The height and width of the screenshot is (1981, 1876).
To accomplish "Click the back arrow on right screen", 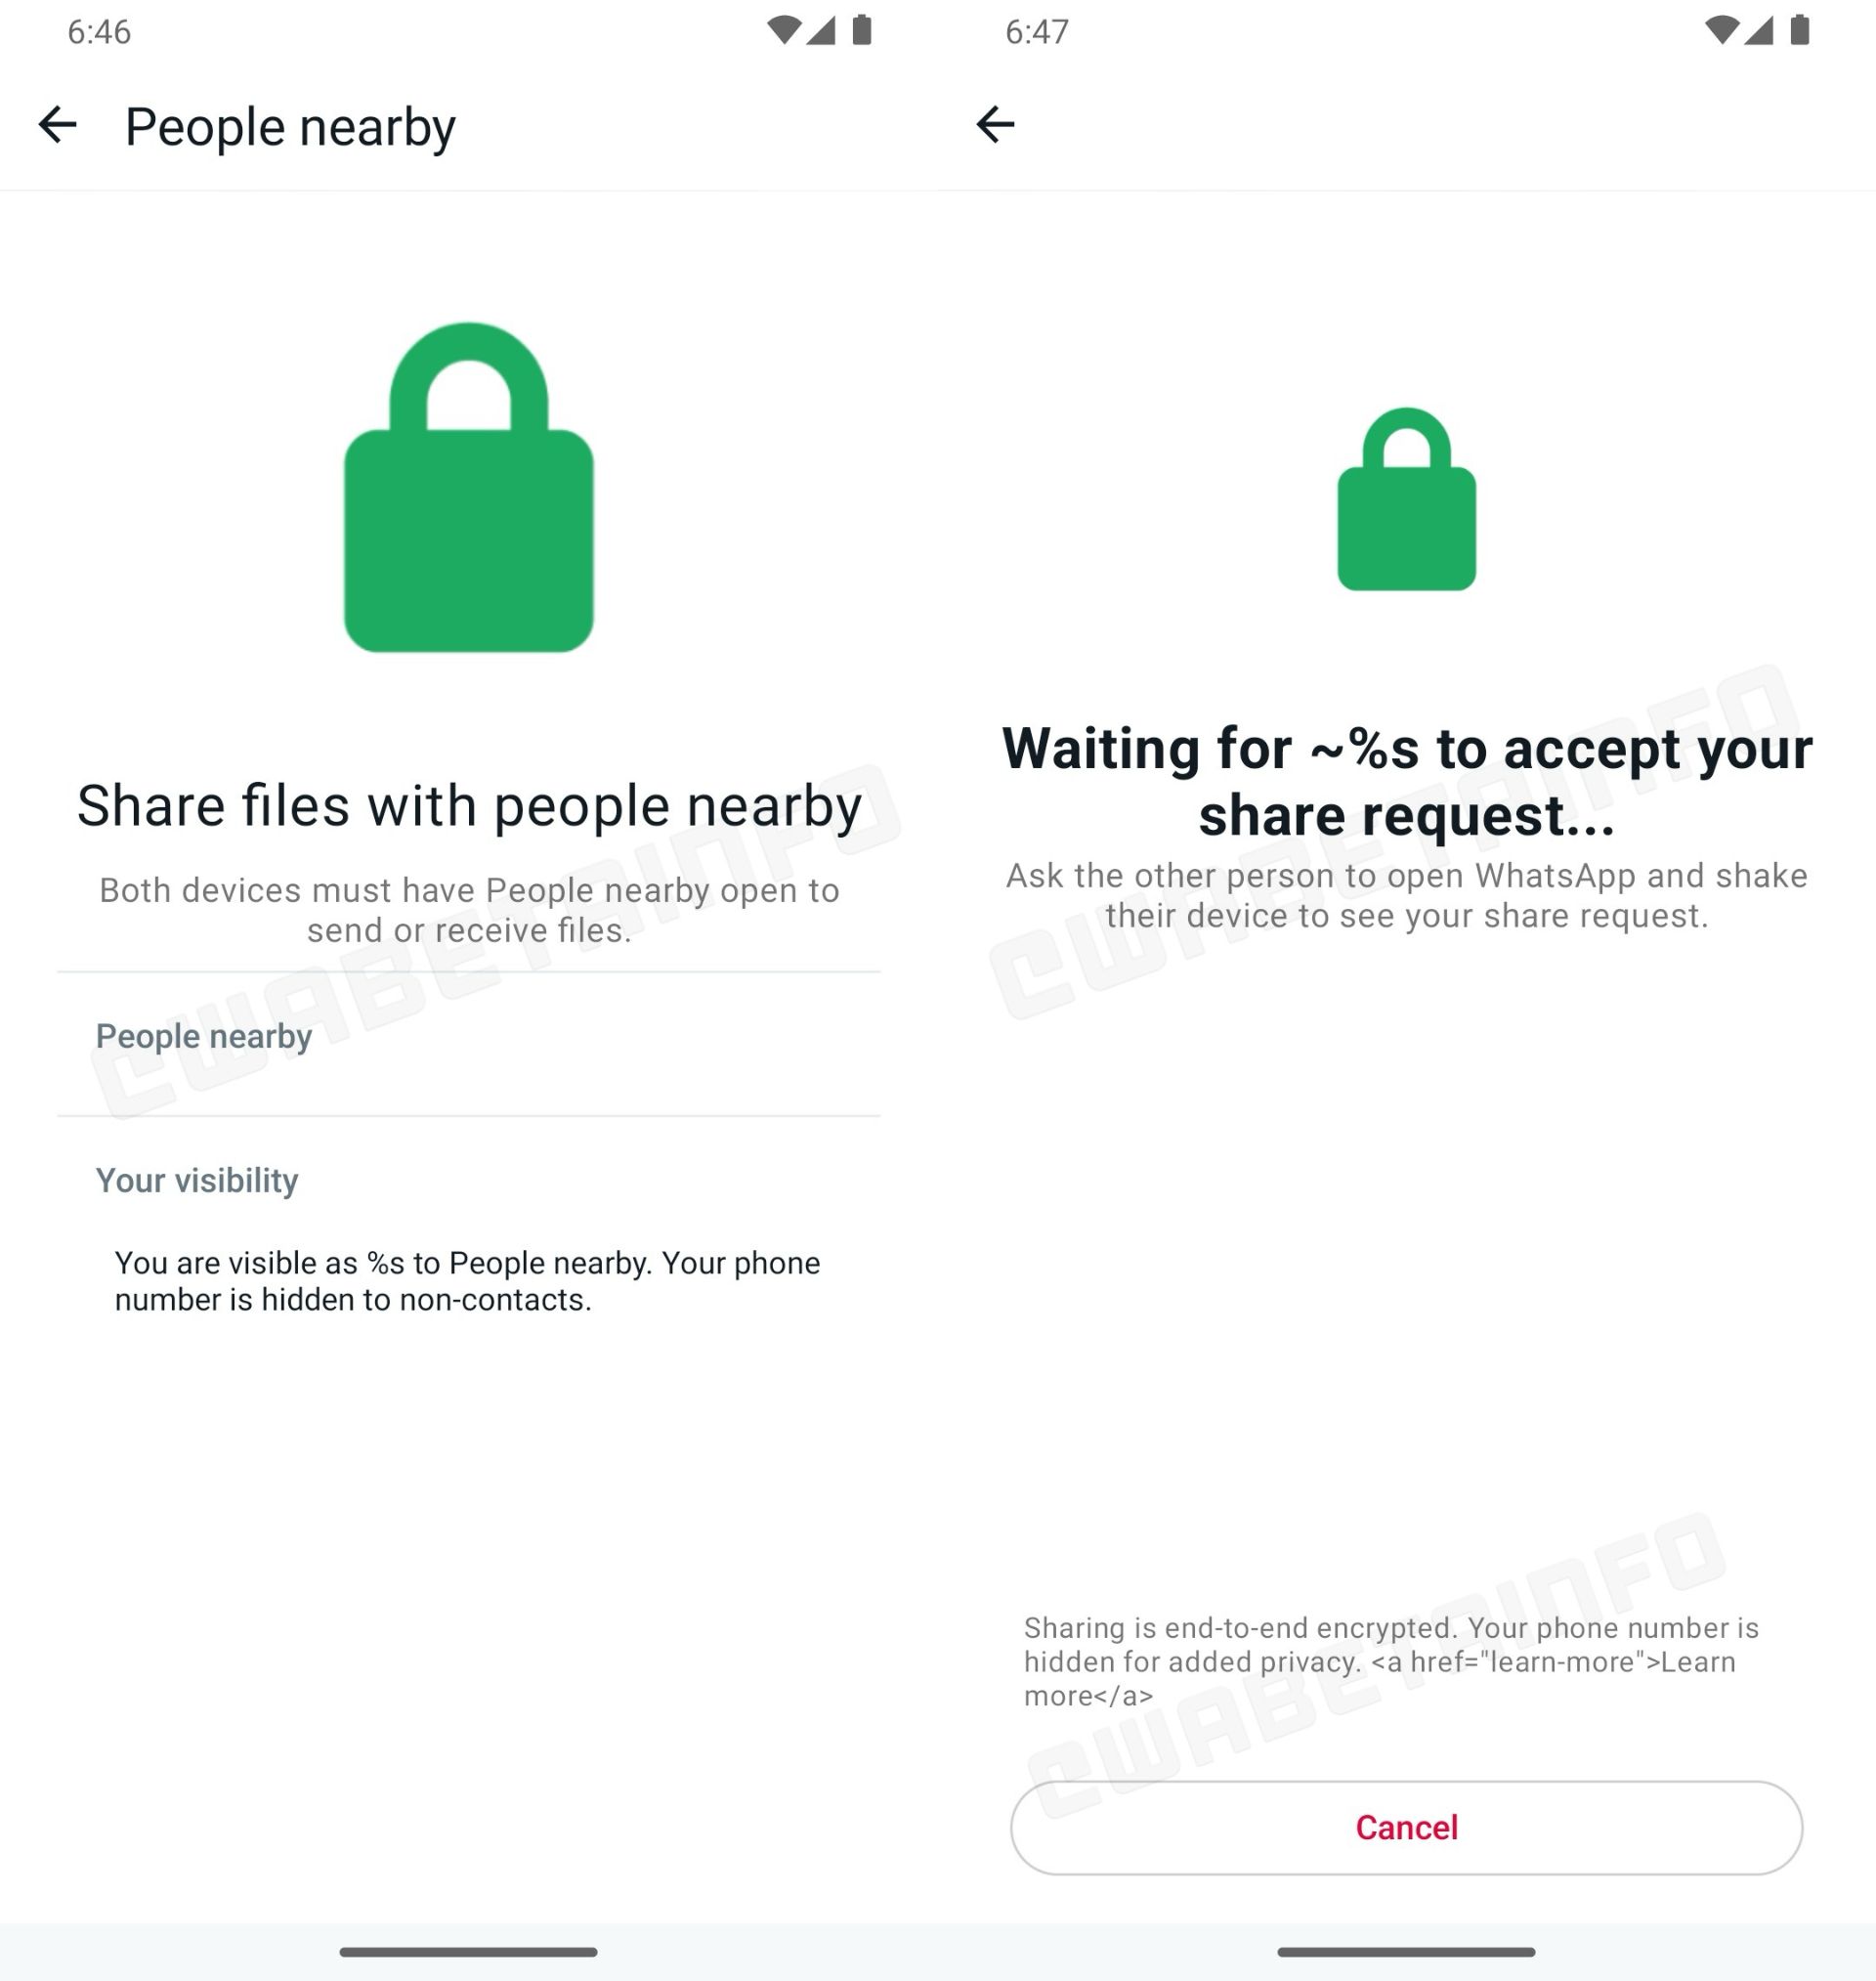I will pyautogui.click(x=997, y=123).
